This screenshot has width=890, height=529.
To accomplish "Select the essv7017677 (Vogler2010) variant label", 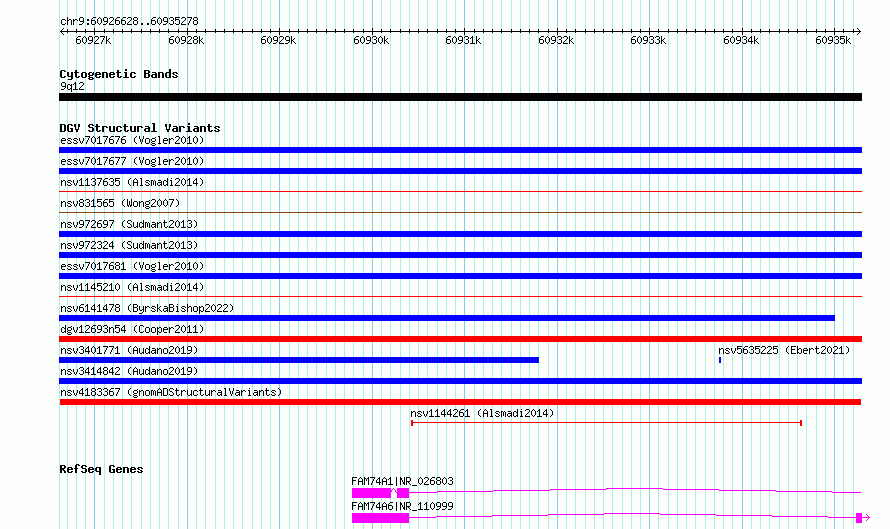I will [x=132, y=161].
